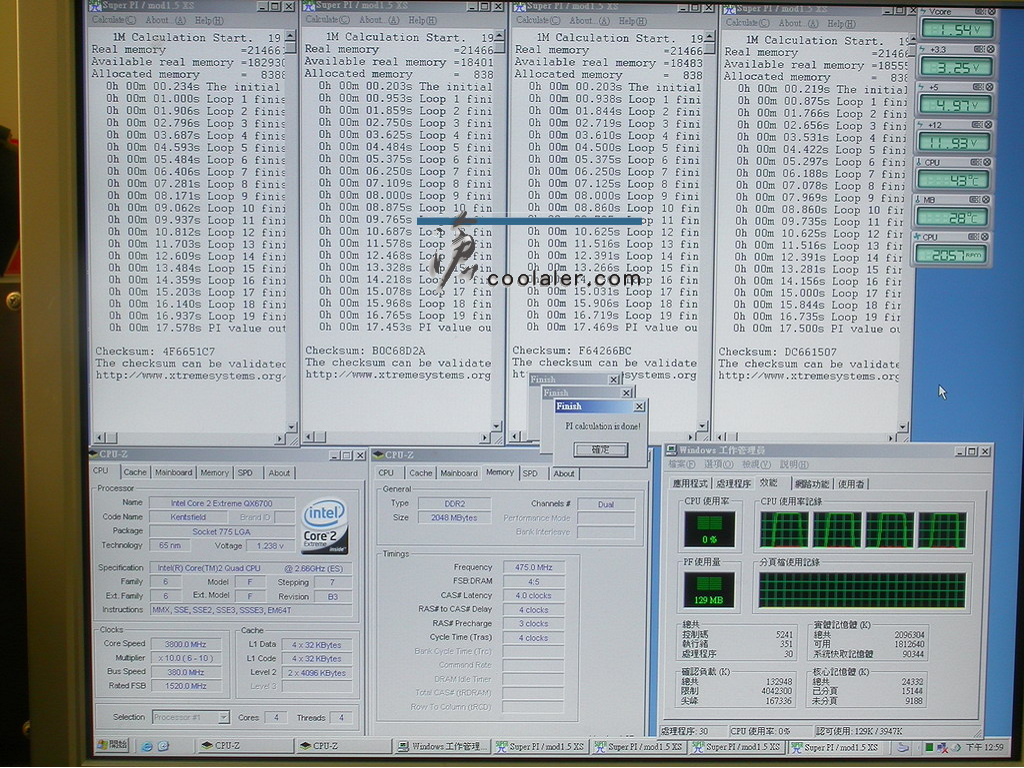The height and width of the screenshot is (768, 1024).
Task: Click the close icon on the MB temperature gadget
Action: click(986, 199)
